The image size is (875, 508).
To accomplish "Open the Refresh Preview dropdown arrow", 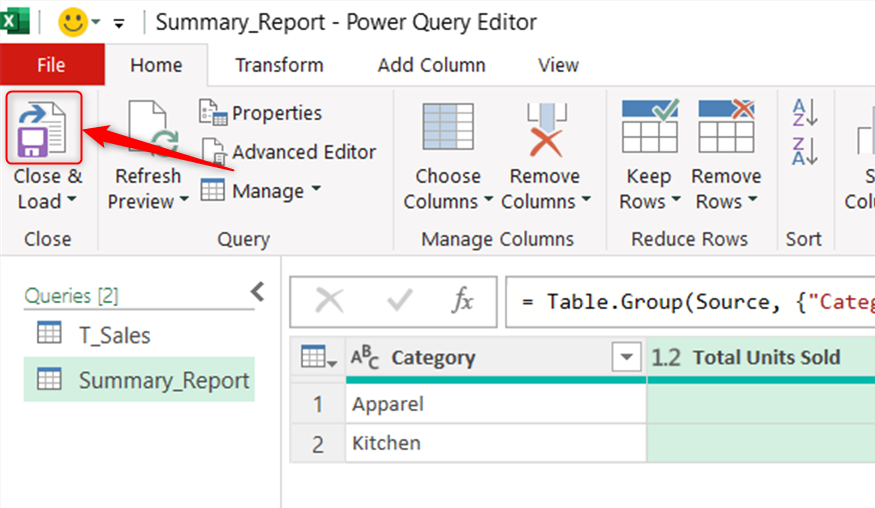I will click(184, 199).
